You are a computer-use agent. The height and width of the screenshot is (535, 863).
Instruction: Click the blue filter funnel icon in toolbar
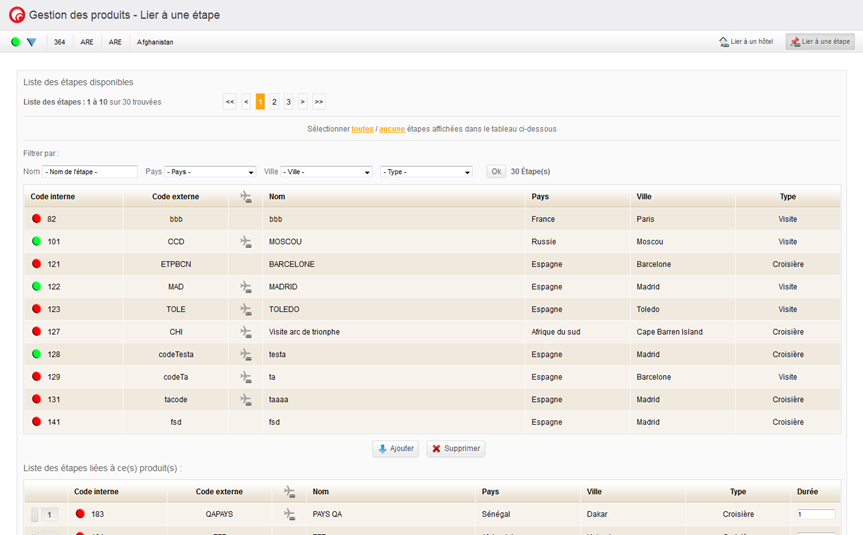pos(31,42)
